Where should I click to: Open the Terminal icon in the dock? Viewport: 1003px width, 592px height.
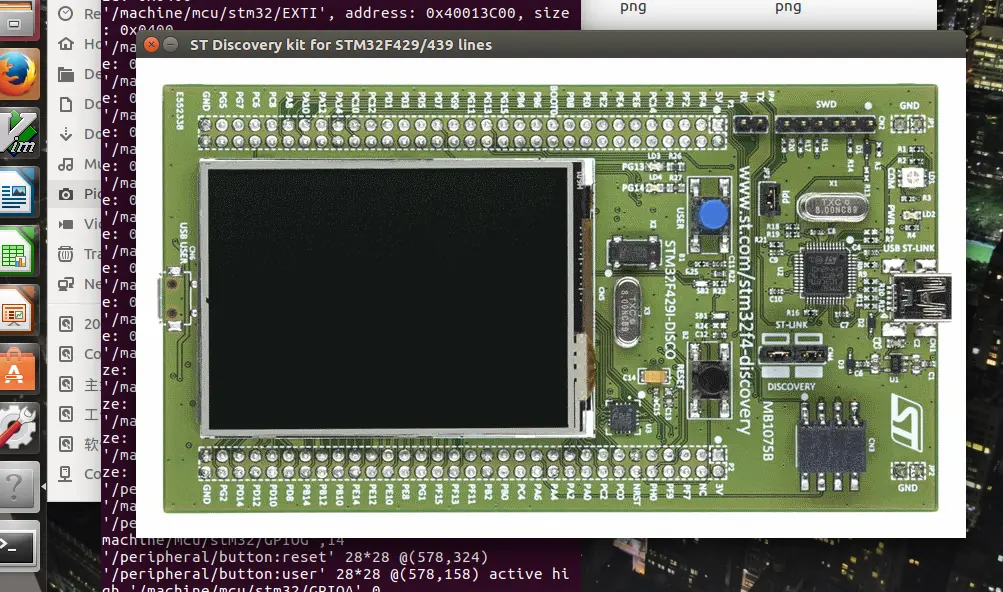tap(17, 546)
